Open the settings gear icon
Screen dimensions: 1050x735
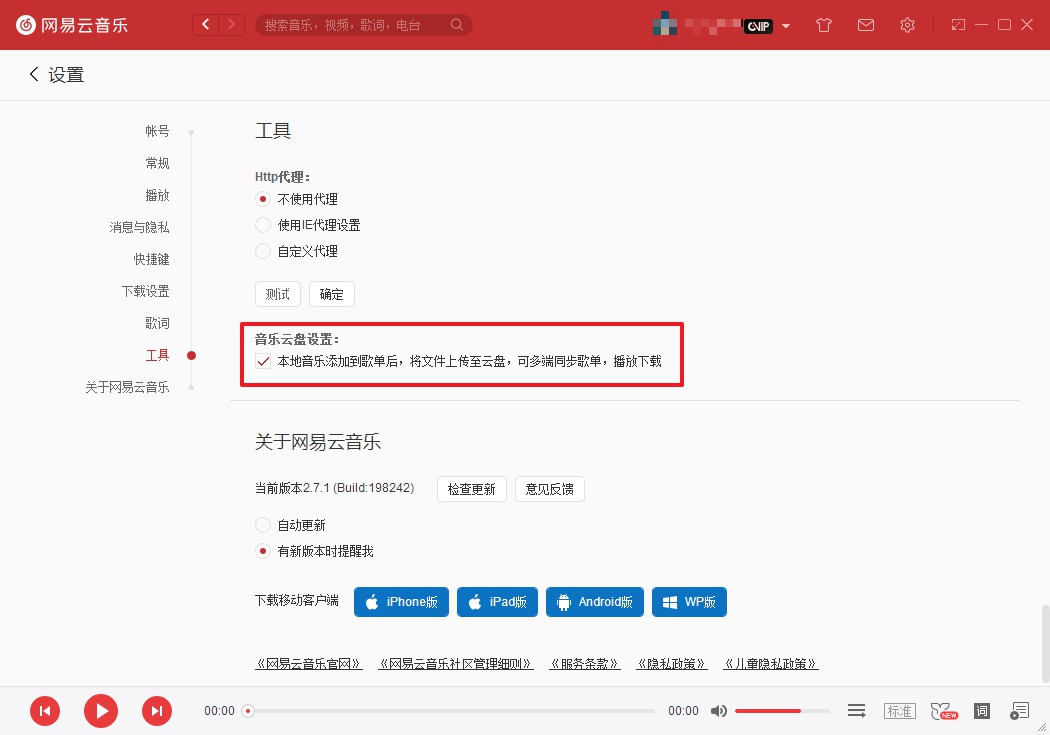(907, 25)
